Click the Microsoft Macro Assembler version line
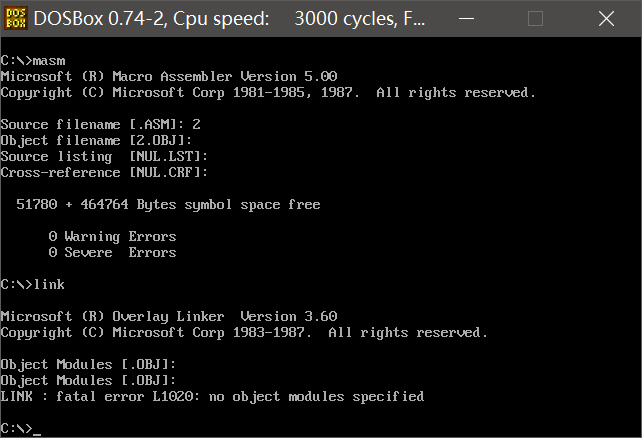642x438 pixels. (x=168, y=76)
